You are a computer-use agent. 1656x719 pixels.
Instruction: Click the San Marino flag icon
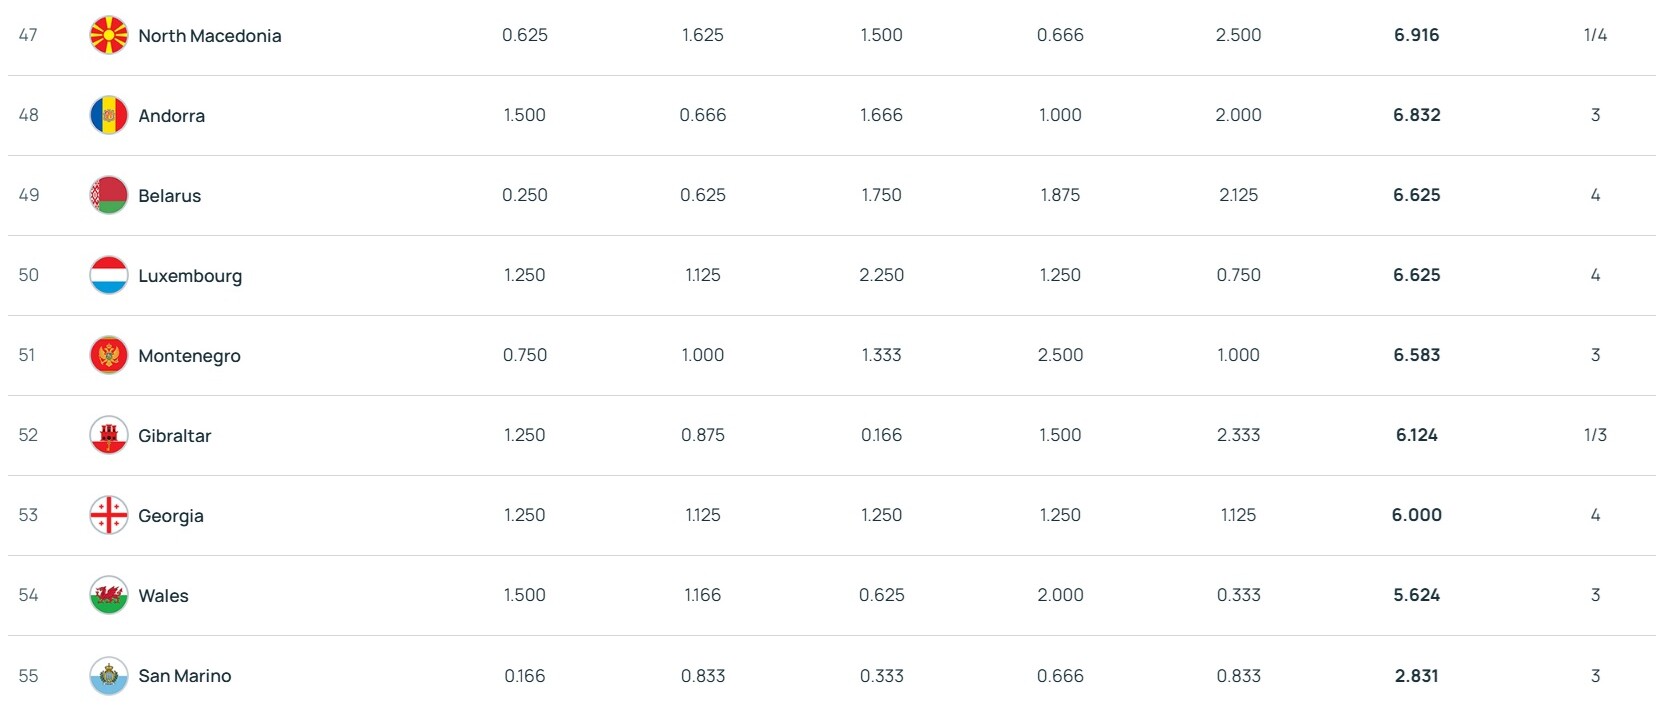[108, 675]
